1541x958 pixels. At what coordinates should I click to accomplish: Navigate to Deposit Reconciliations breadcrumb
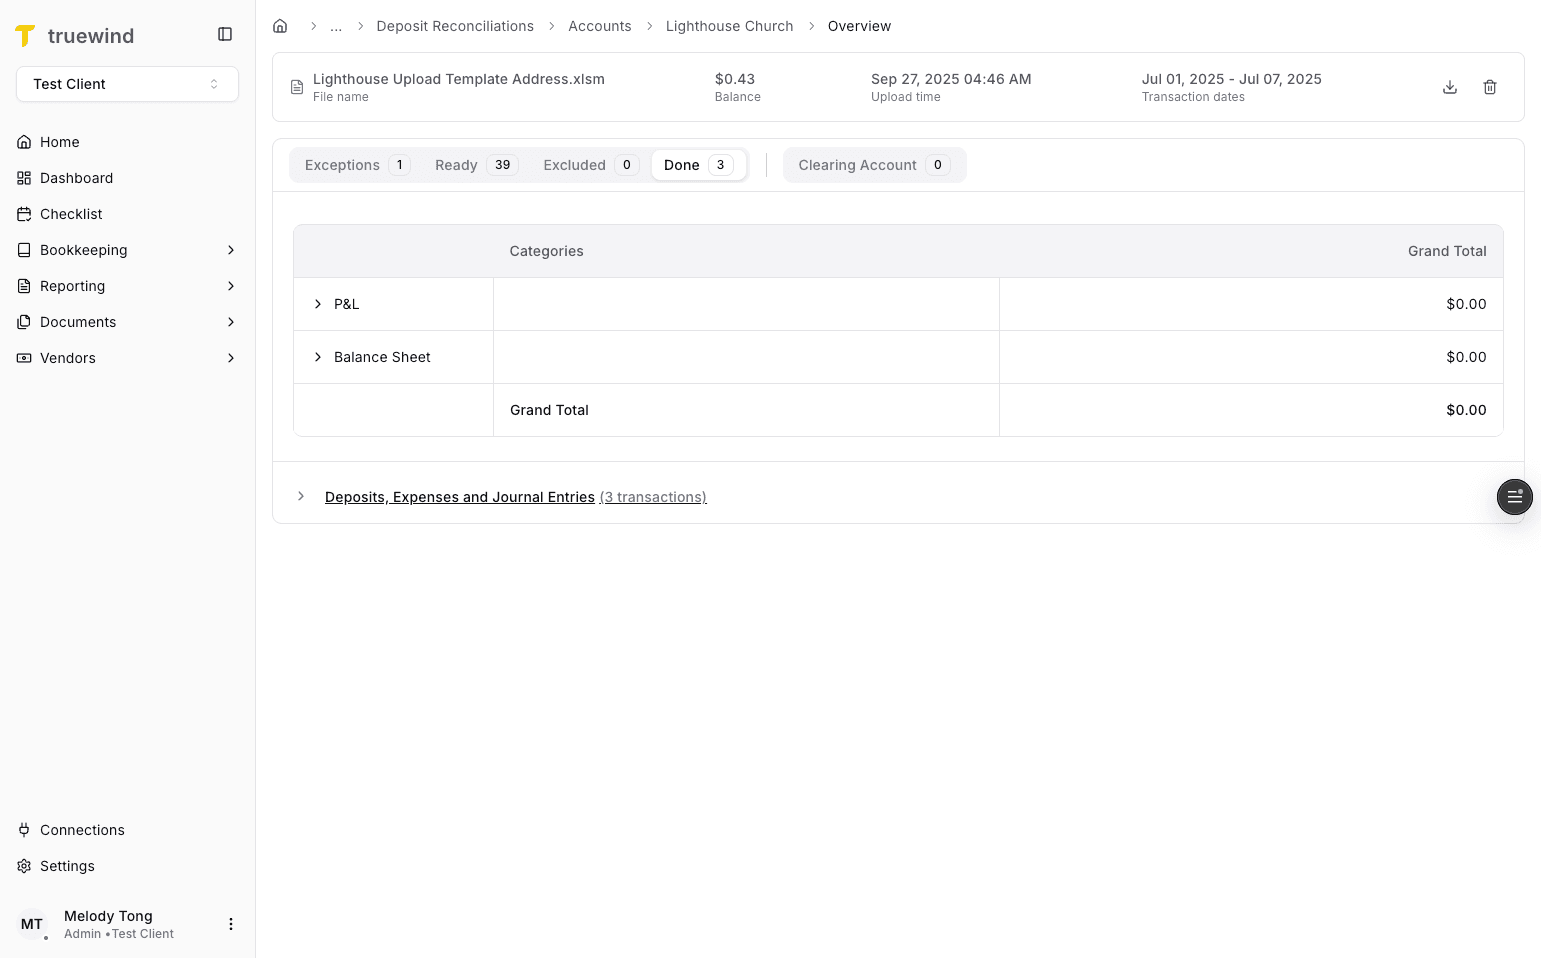[x=455, y=25]
